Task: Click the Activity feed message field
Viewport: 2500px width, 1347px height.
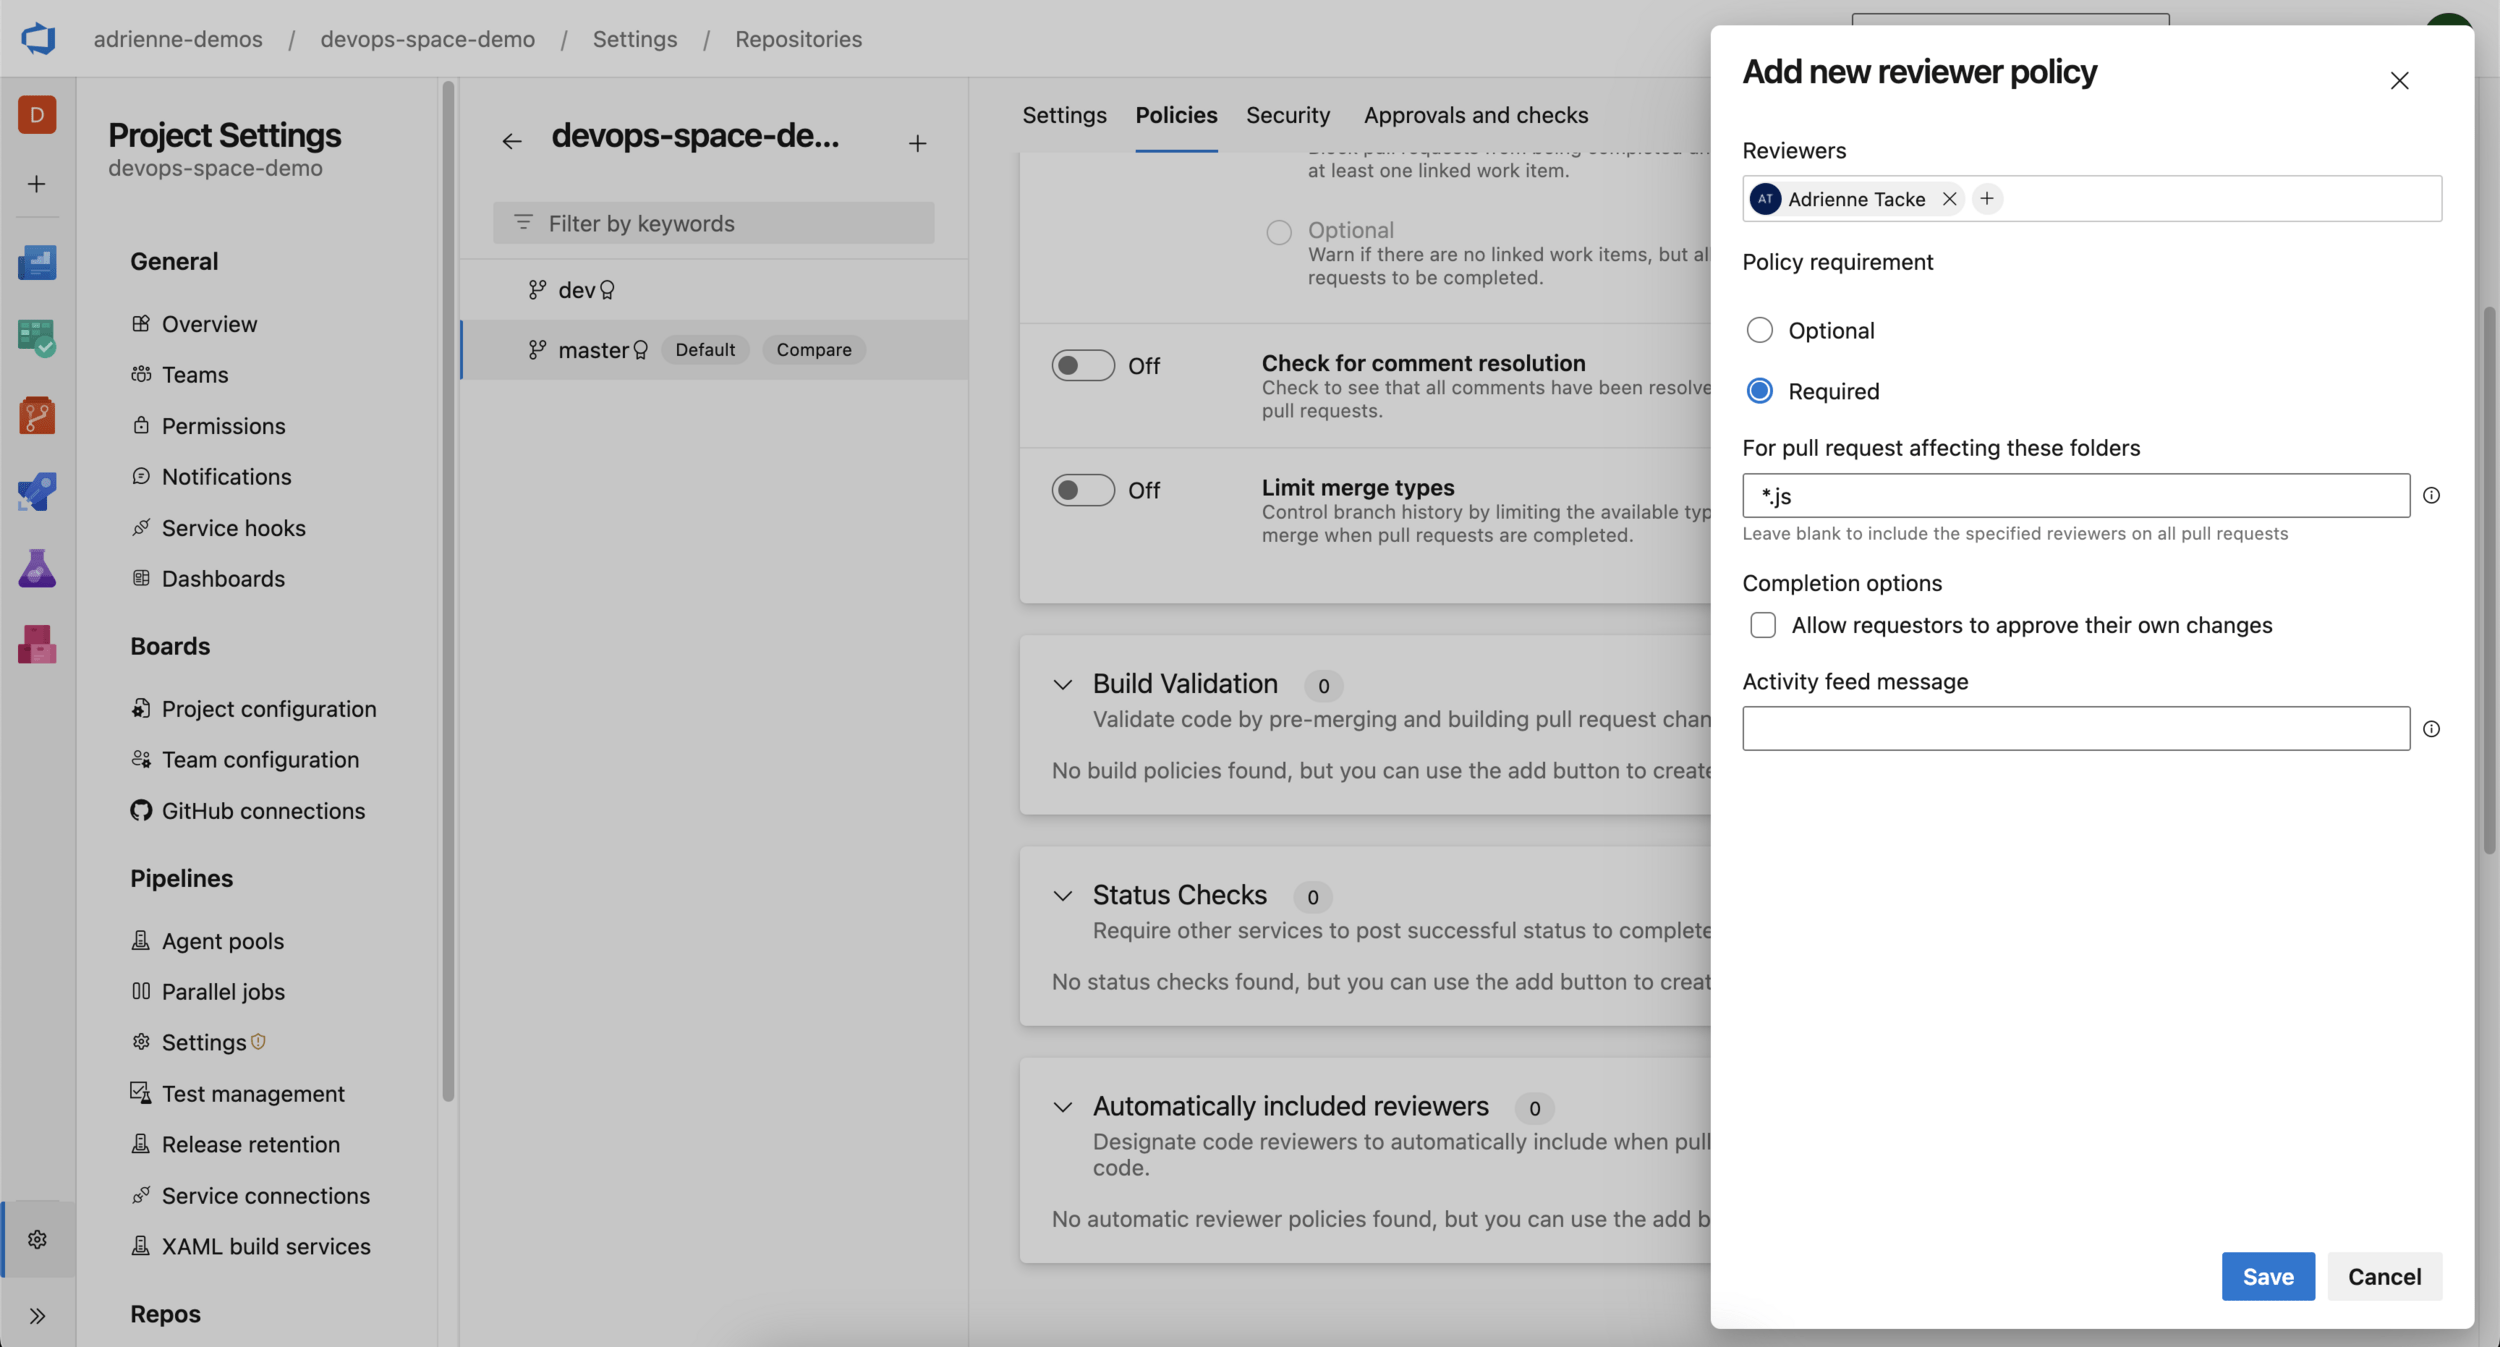Action: coord(2075,729)
